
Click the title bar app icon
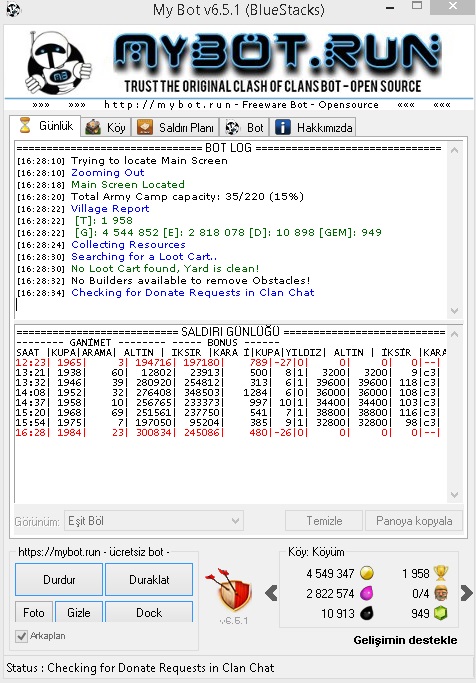14,10
